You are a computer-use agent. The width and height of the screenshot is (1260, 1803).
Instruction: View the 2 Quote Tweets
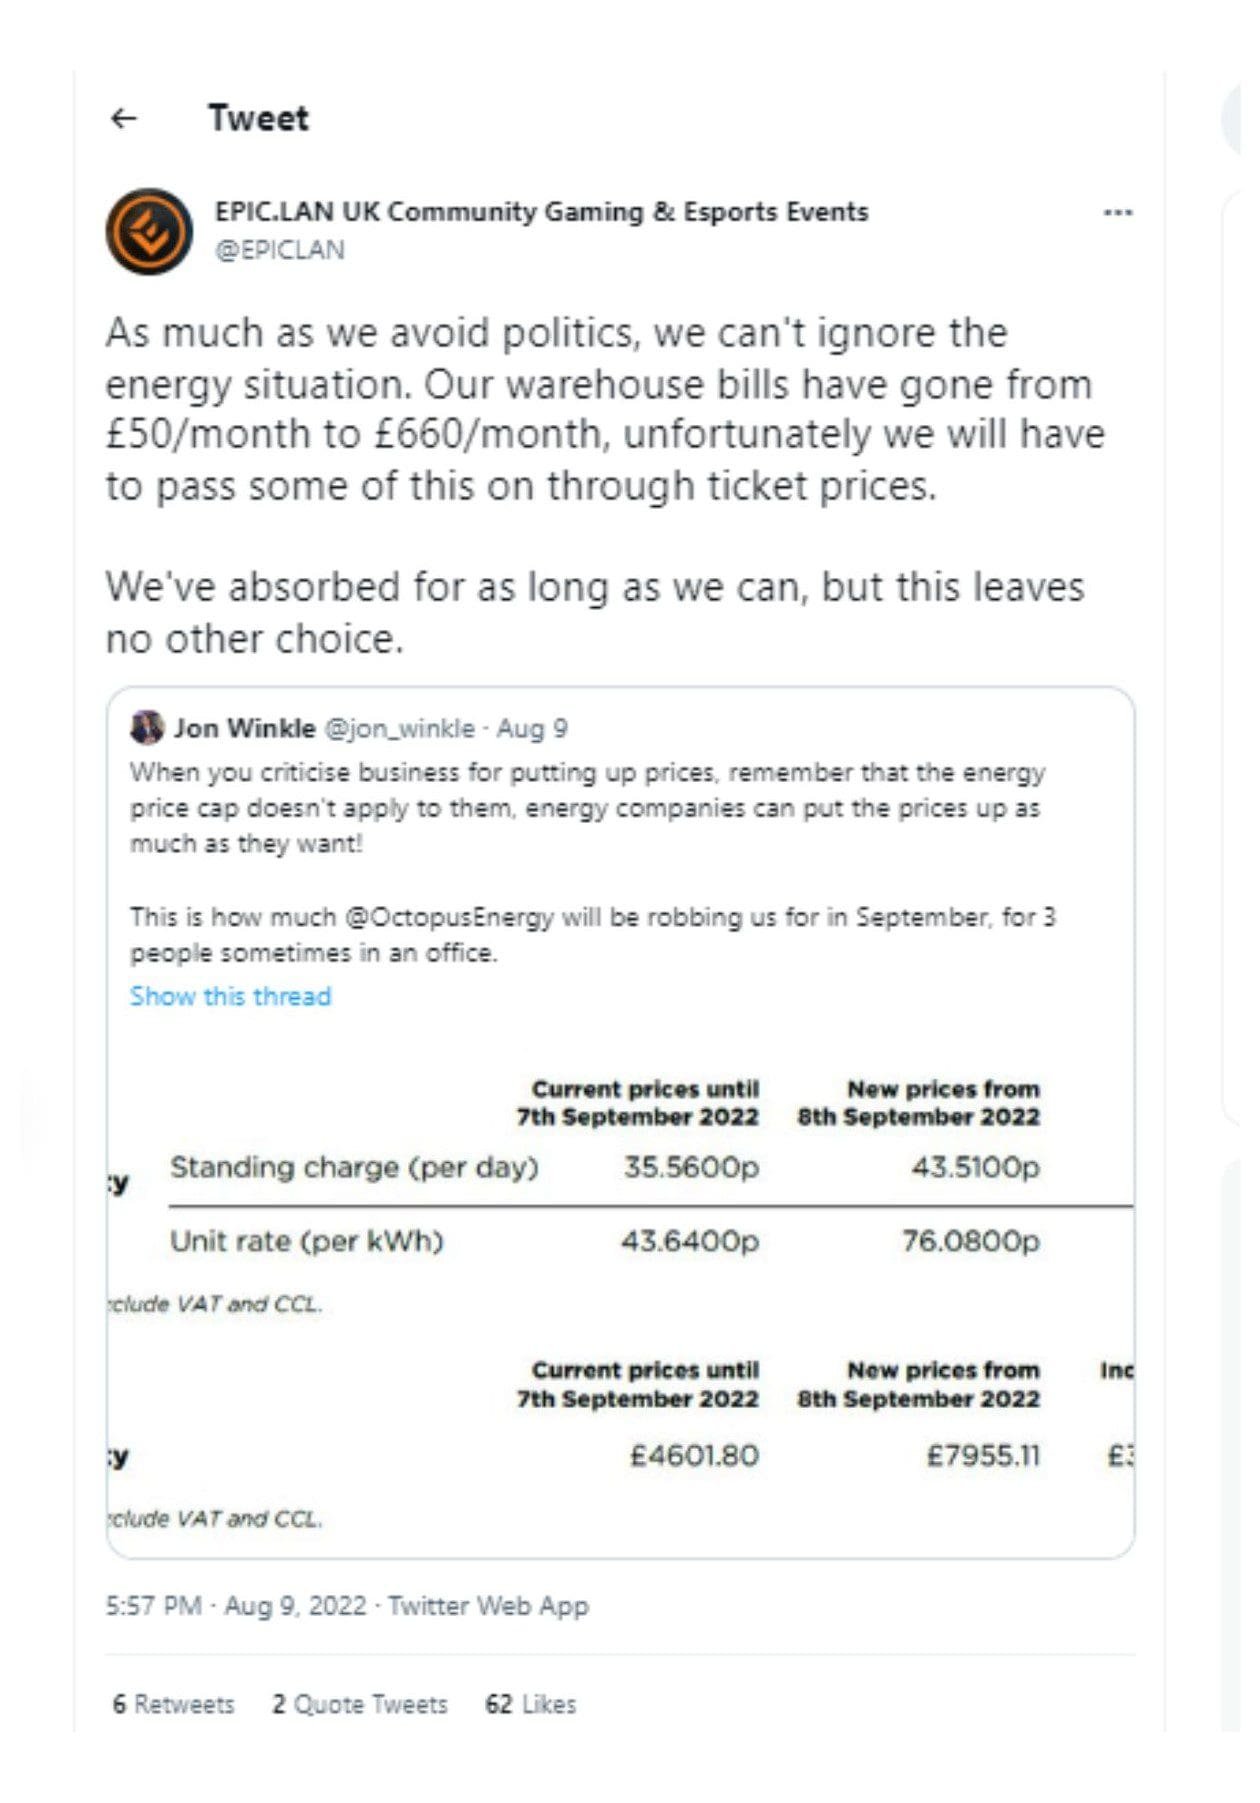click(x=360, y=1704)
